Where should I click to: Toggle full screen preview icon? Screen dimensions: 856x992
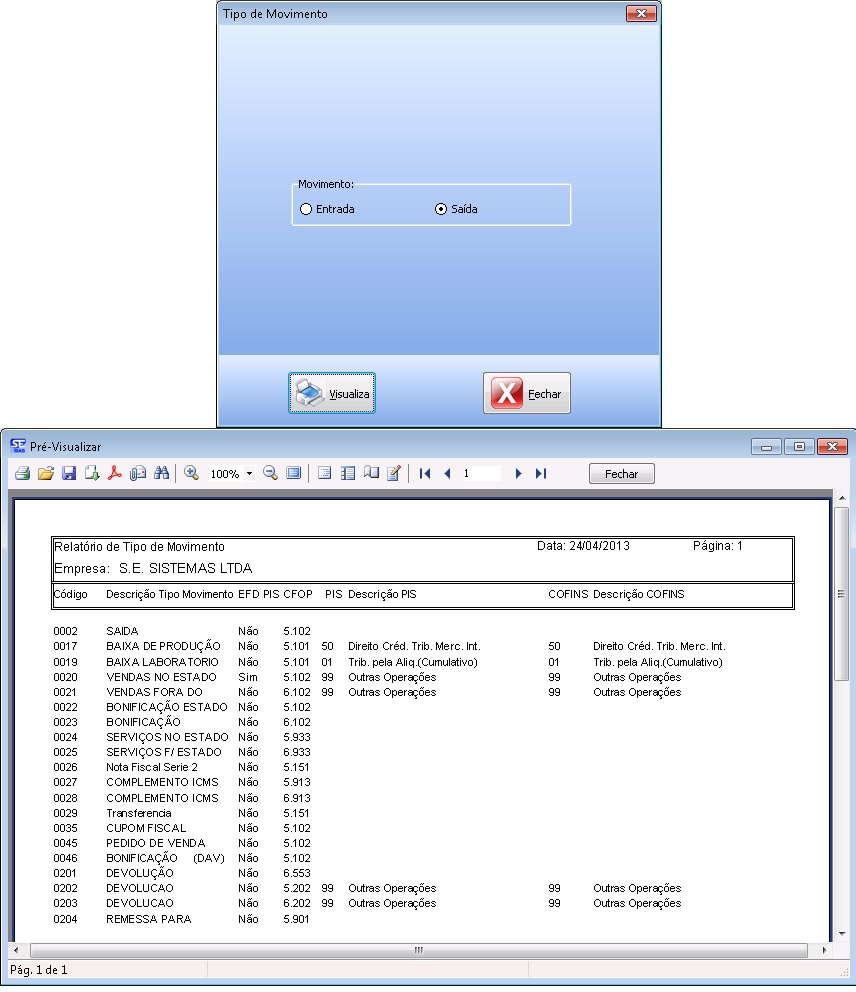[x=293, y=474]
